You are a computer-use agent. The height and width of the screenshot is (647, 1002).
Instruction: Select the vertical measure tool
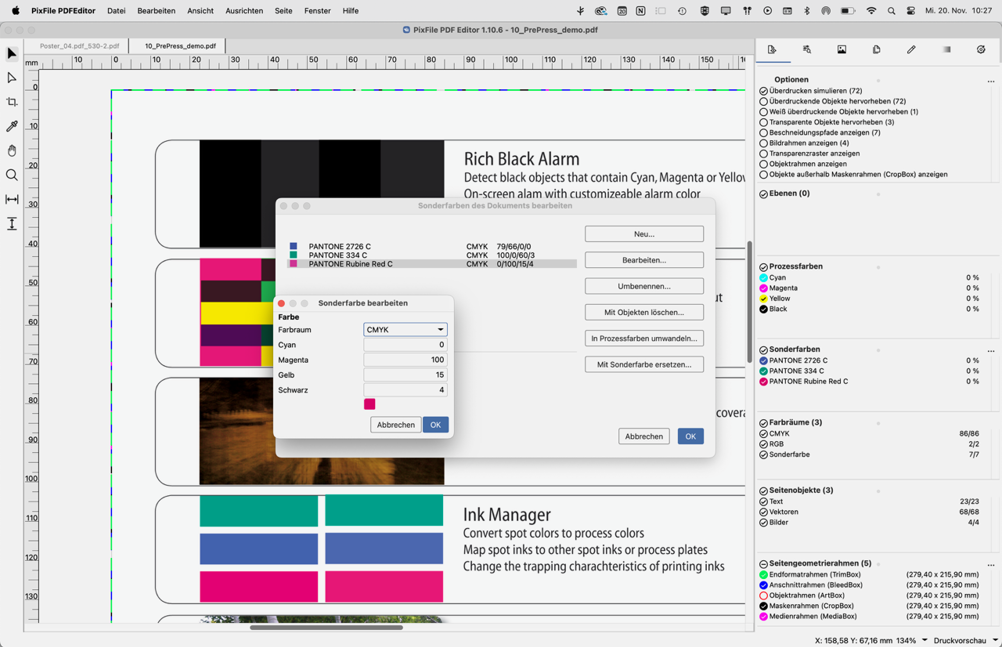12,224
